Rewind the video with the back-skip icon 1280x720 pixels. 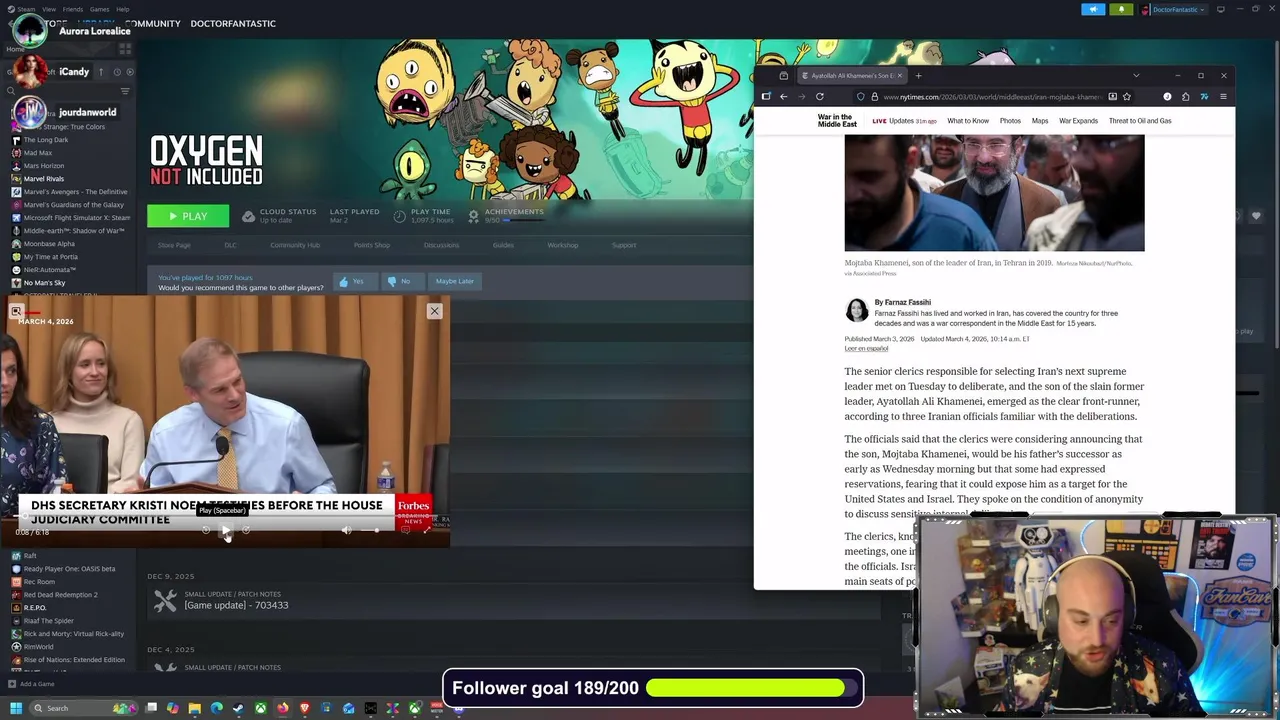coord(206,530)
